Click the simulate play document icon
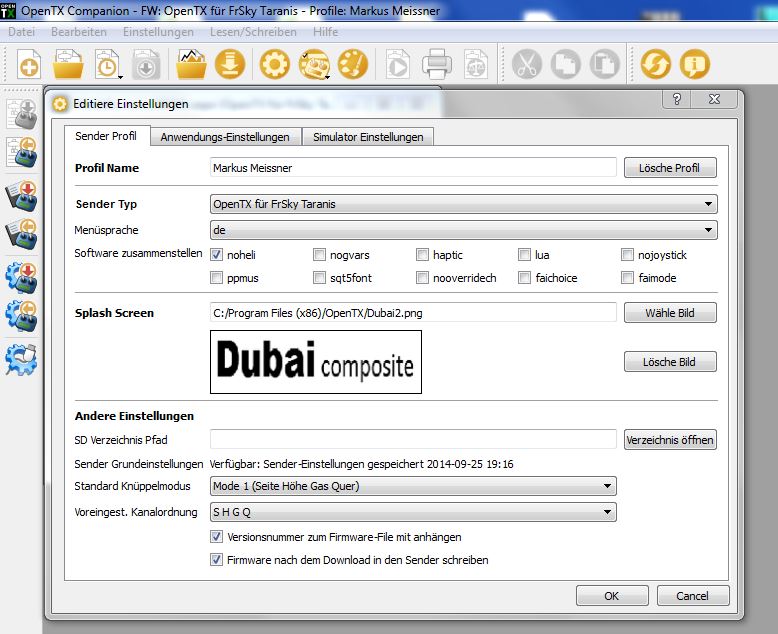 point(397,64)
